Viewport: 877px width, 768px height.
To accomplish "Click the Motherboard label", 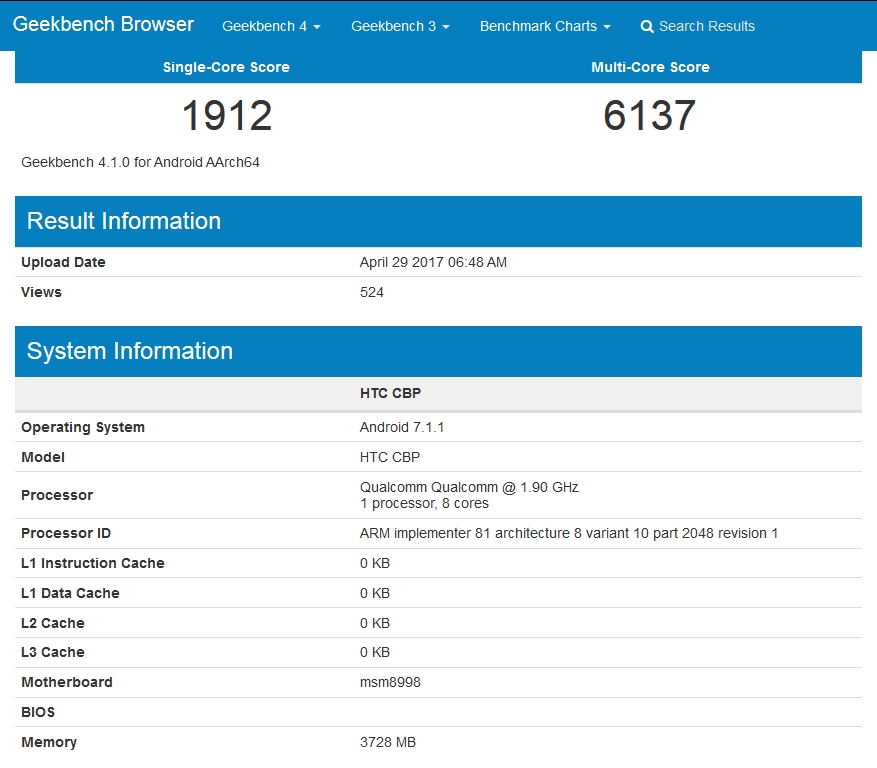I will (x=67, y=682).
